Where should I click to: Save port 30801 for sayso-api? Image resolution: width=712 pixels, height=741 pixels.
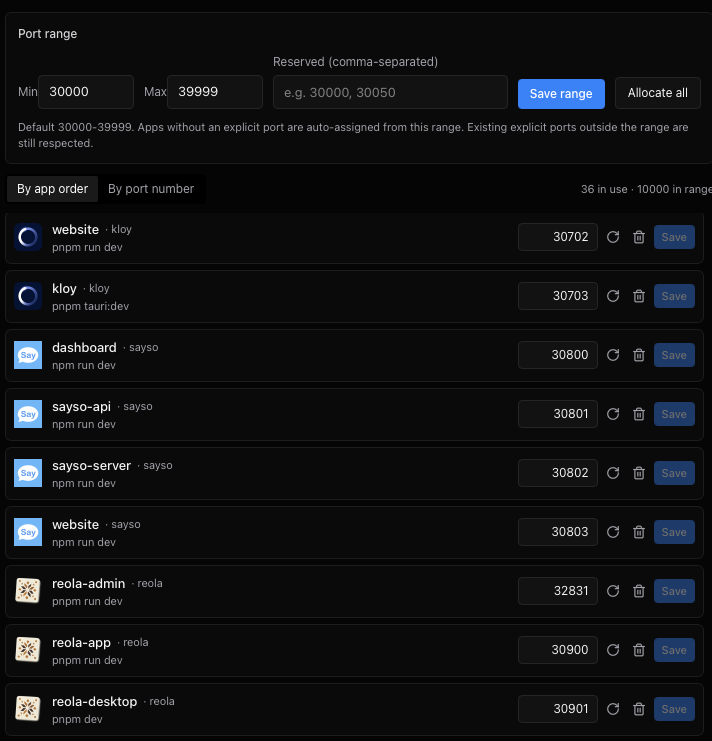pos(674,414)
